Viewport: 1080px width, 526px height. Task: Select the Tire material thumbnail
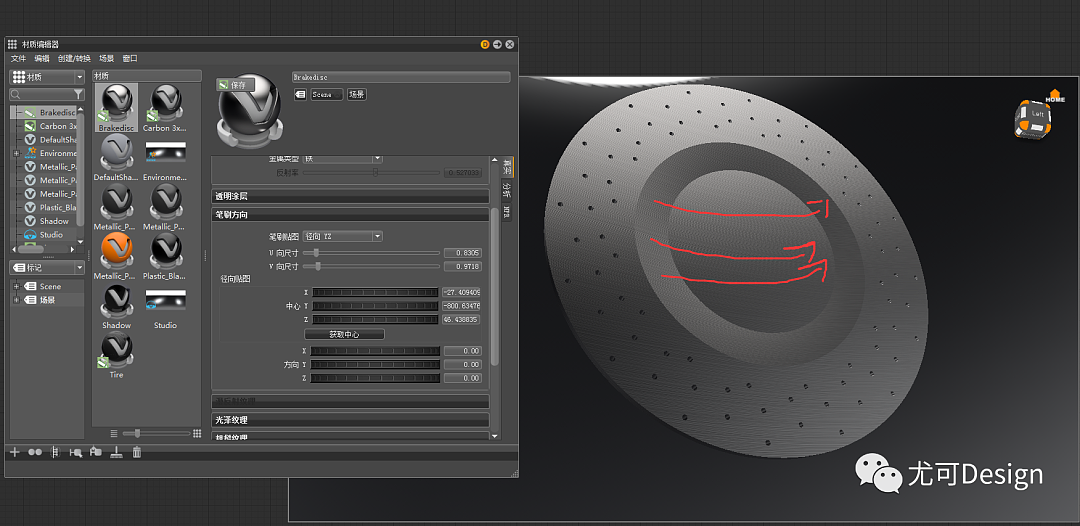pyautogui.click(x=116, y=351)
